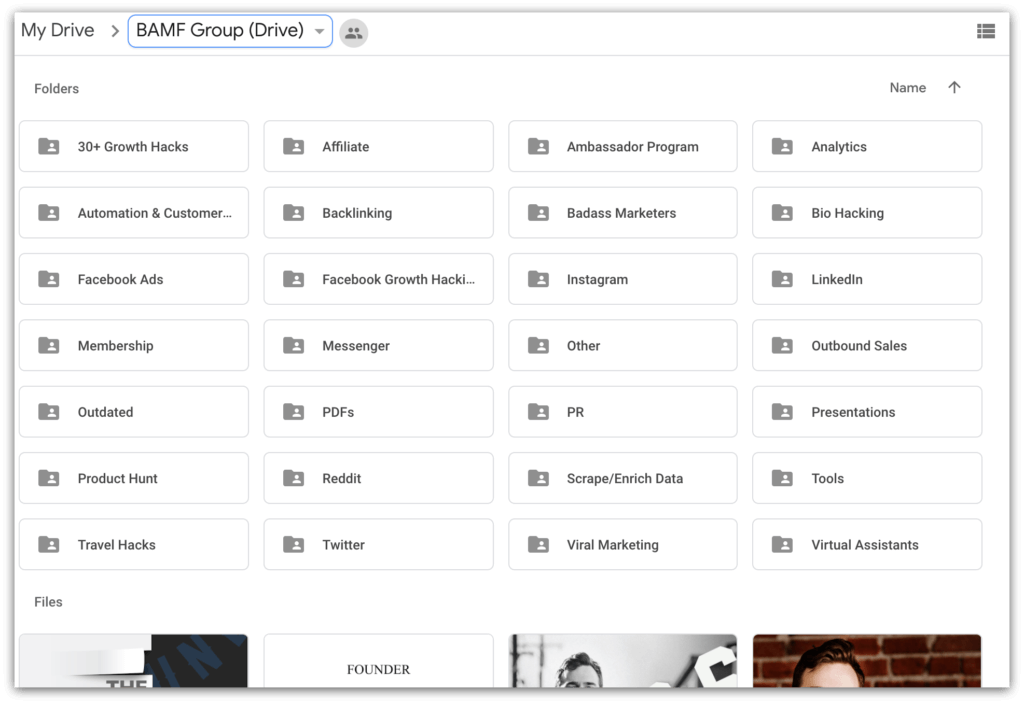Click the PR folder icon

click(x=538, y=411)
